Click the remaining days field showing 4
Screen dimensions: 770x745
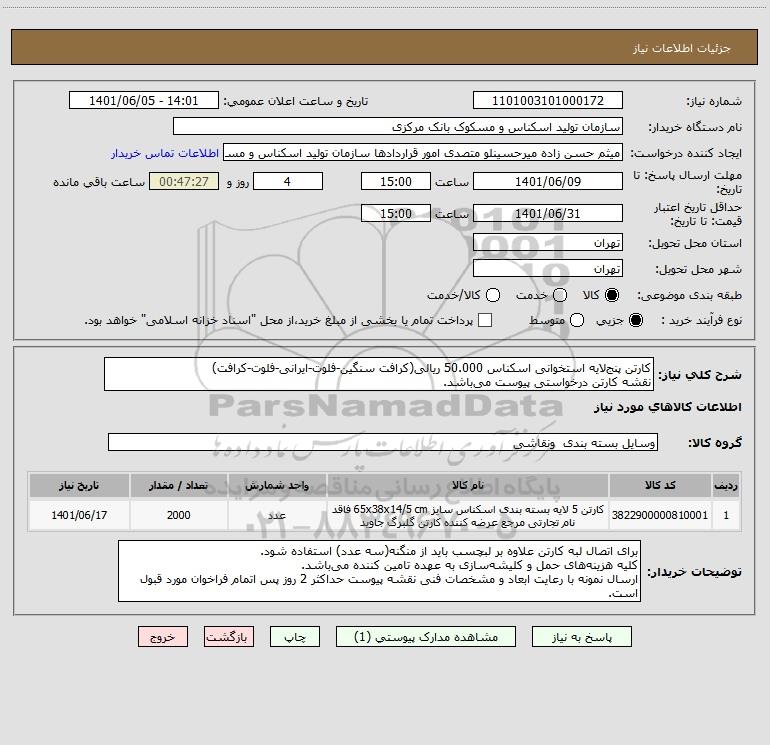[288, 181]
